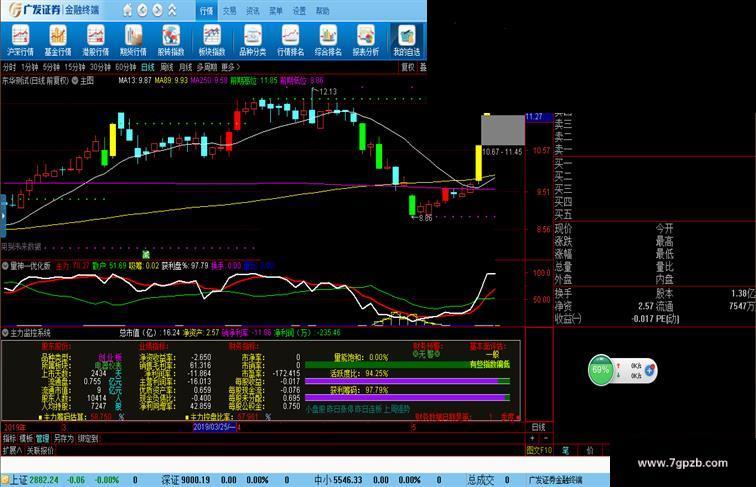Image resolution: width=756 pixels, height=487 pixels.
Task: Switch to 月线 monthly chart
Action: click(186, 68)
